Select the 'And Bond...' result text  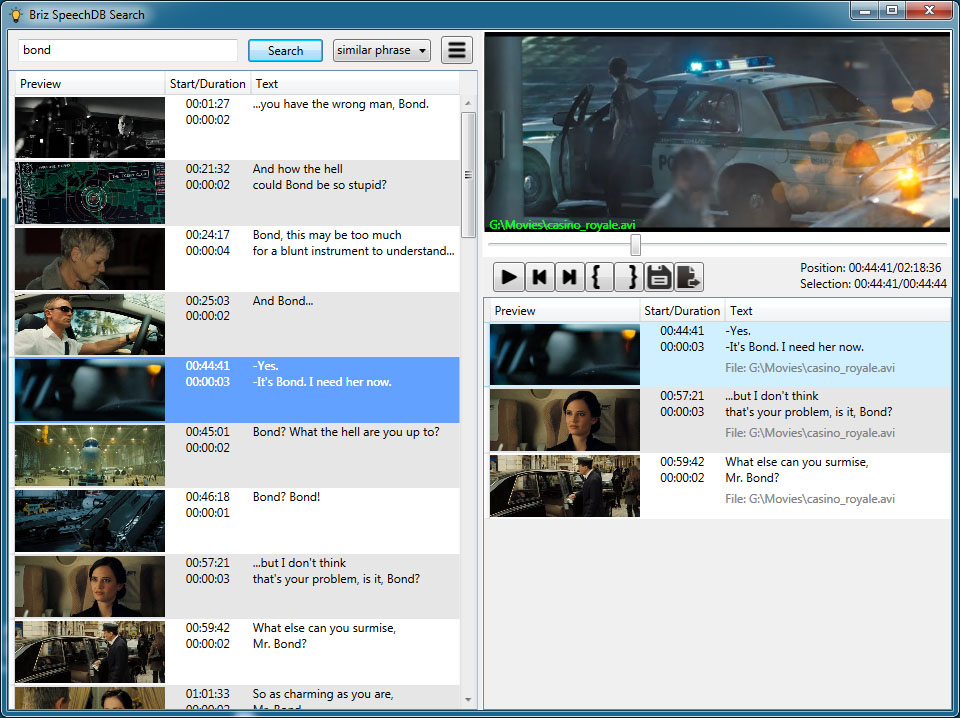[x=283, y=301]
